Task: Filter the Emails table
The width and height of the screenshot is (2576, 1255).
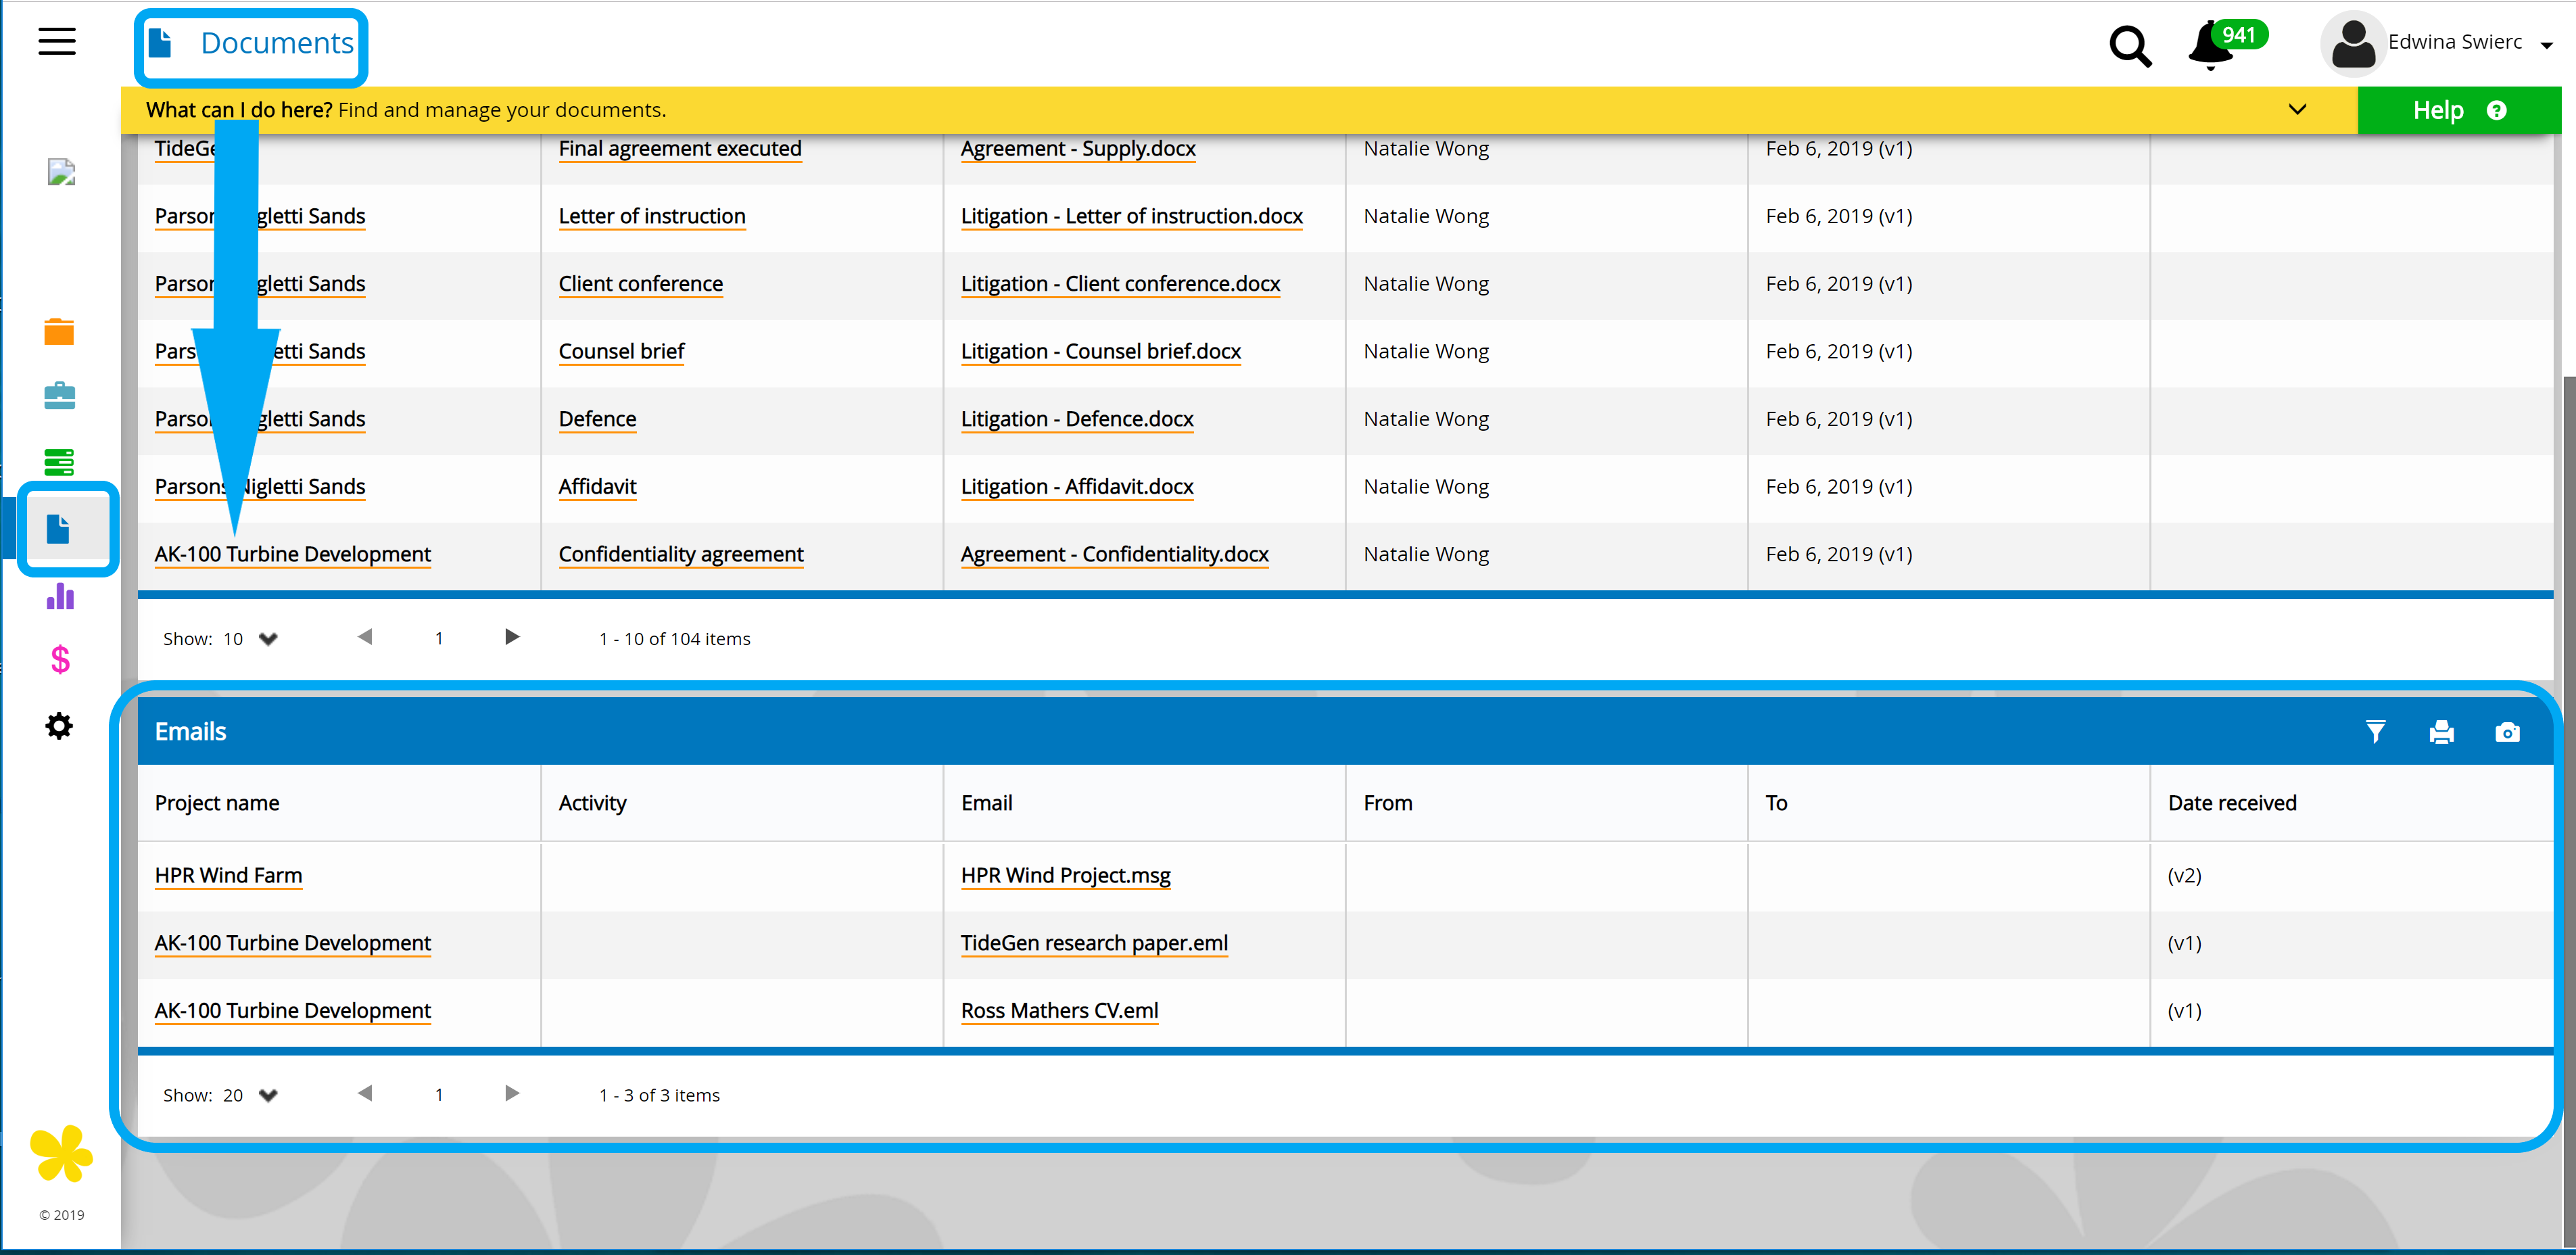Action: pos(2375,732)
